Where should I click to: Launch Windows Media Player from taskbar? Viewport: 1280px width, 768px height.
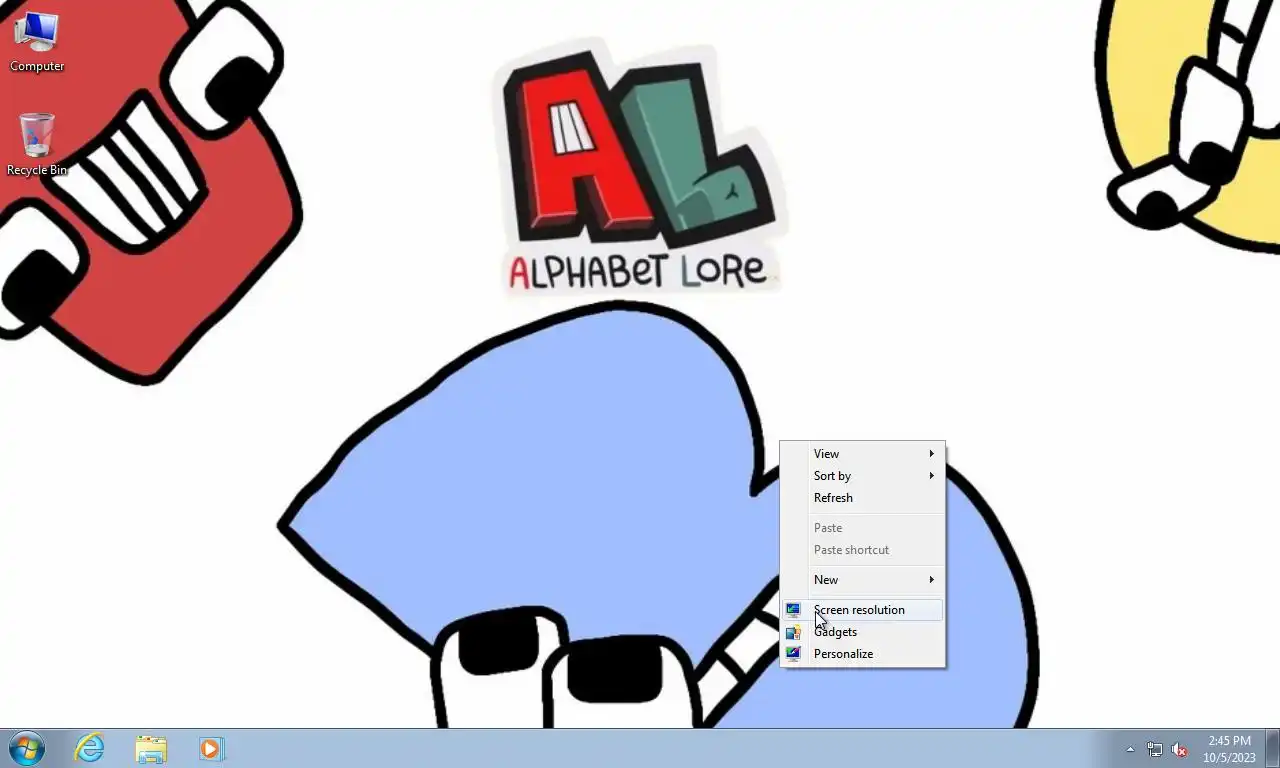pyautogui.click(x=211, y=748)
